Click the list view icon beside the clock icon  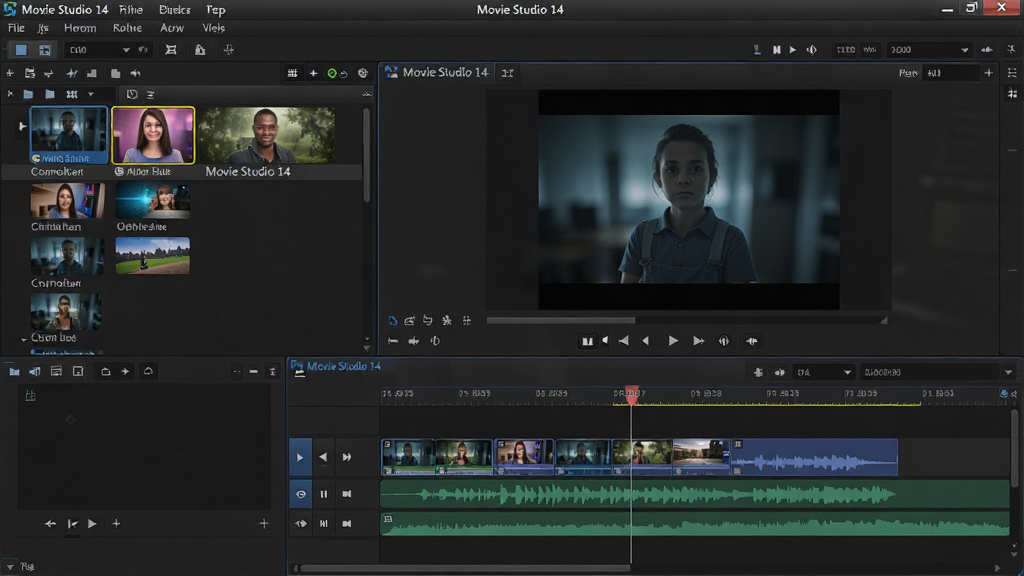click(x=150, y=94)
